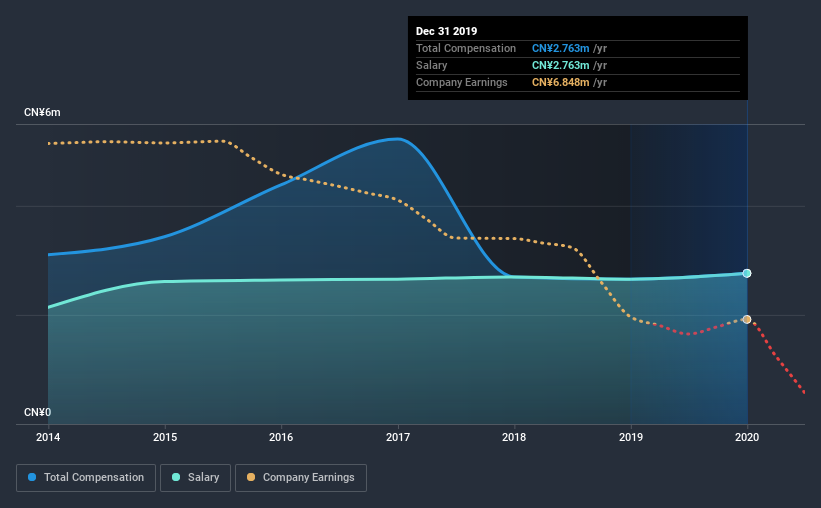
Task: Click the Dec 31 2019 tooltip date
Action: pyautogui.click(x=447, y=31)
